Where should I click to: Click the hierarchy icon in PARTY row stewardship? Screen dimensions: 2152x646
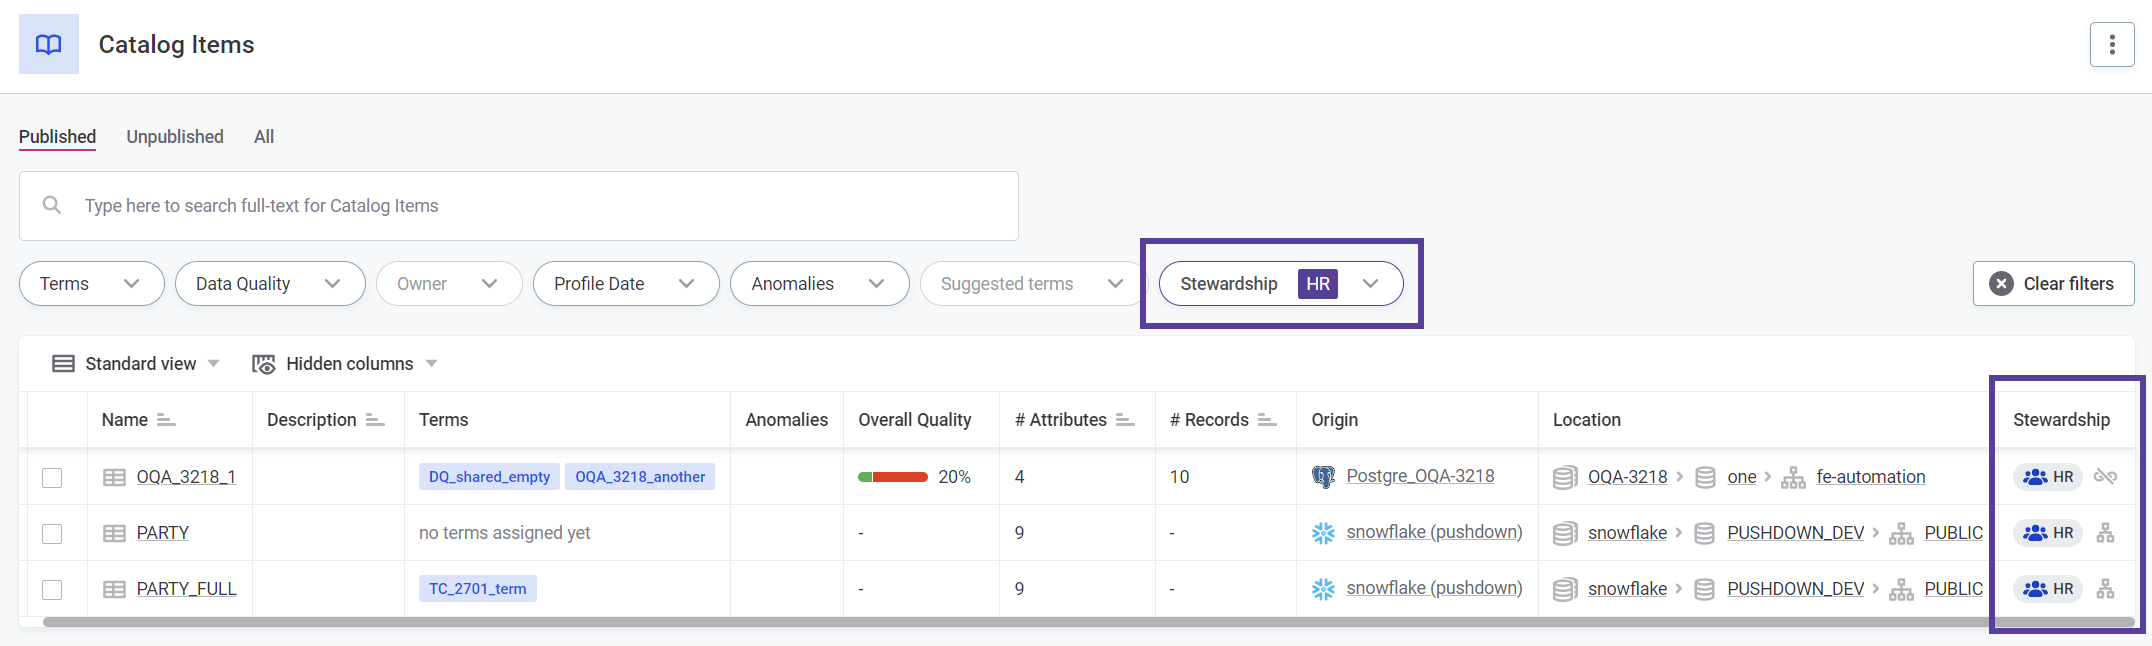point(2105,533)
